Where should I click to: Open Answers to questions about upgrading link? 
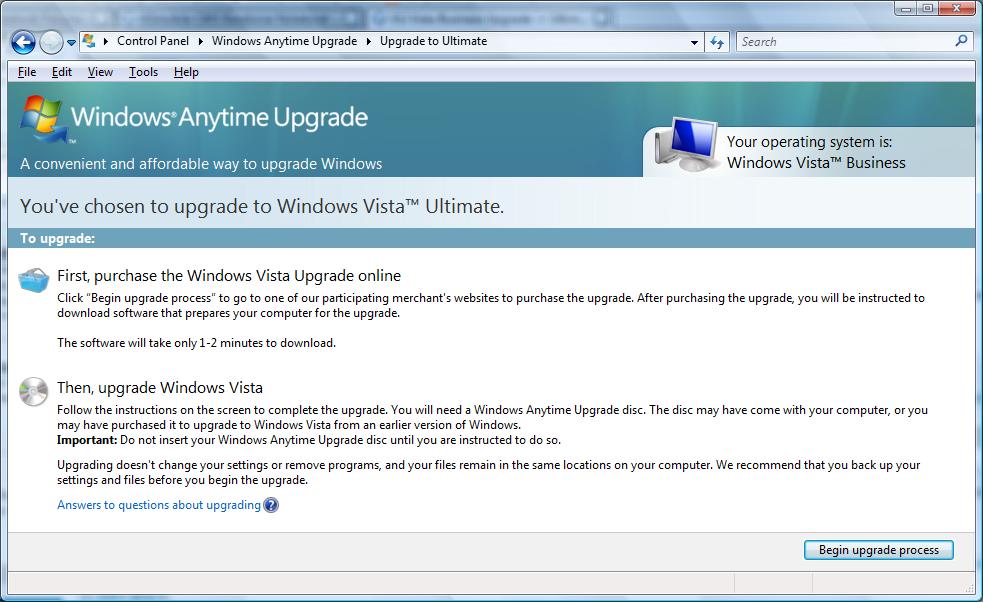[x=159, y=505]
